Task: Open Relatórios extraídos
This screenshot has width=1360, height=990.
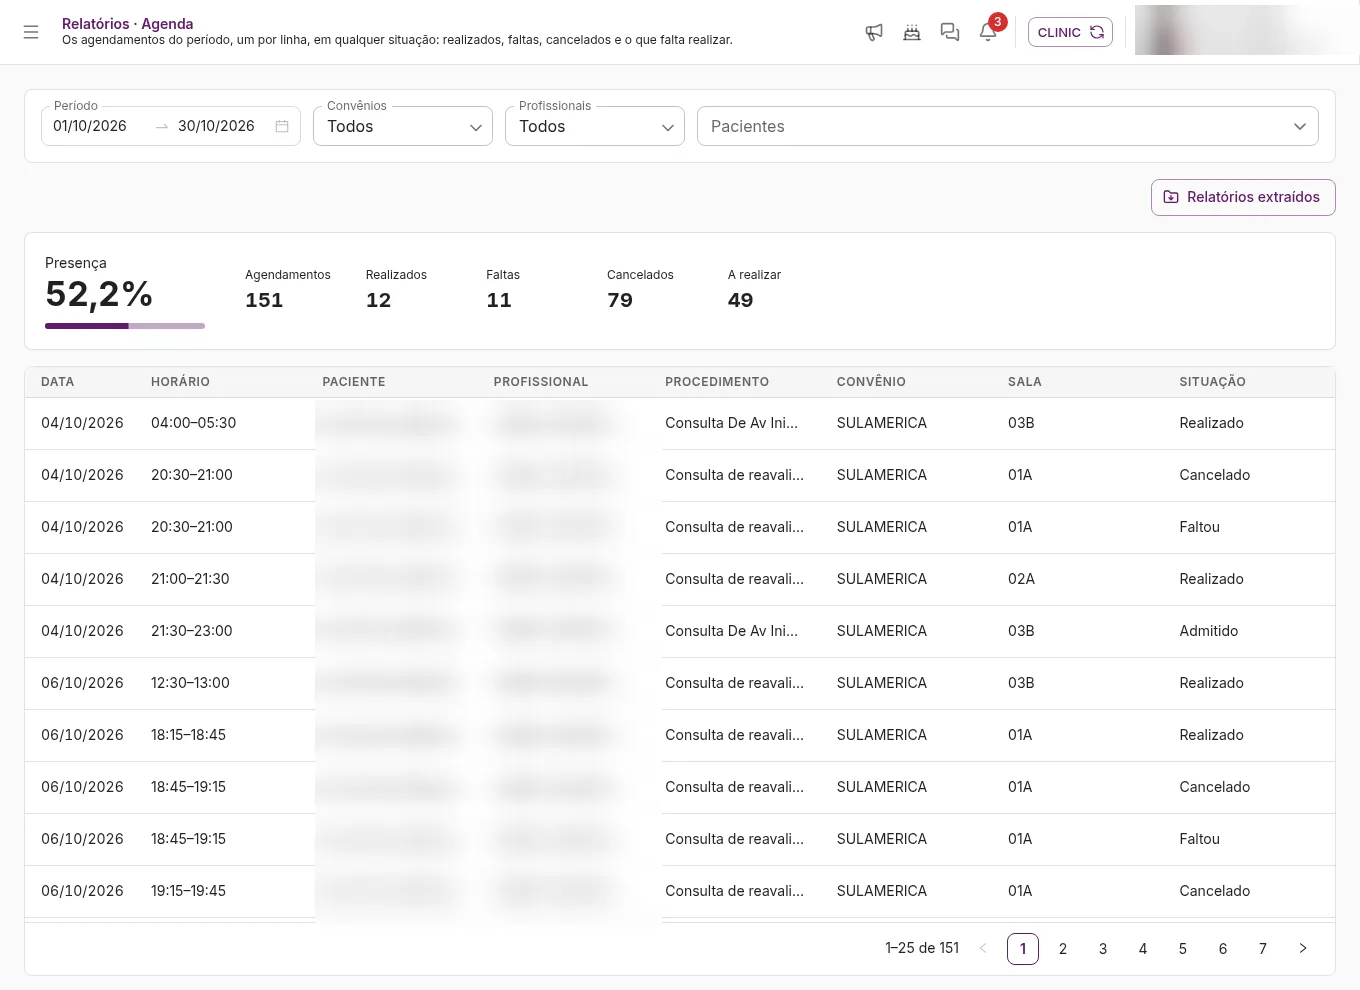Action: [x=1243, y=197]
